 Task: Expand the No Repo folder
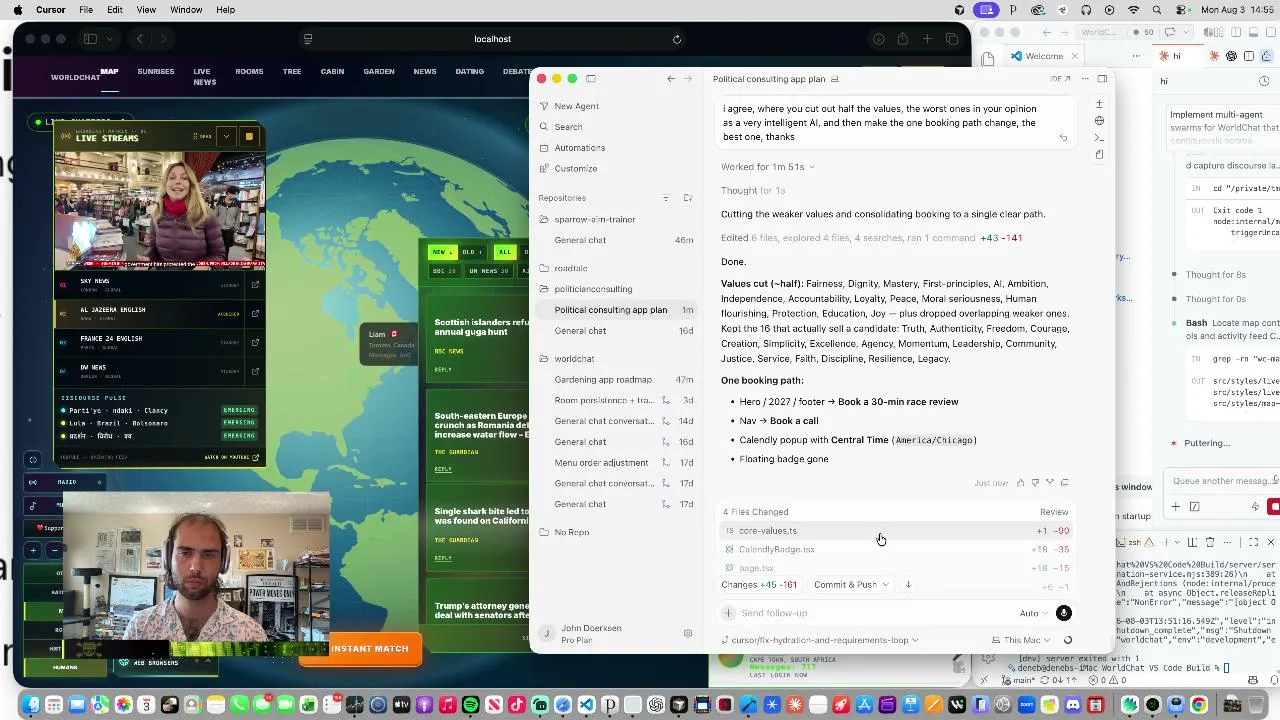click(571, 532)
